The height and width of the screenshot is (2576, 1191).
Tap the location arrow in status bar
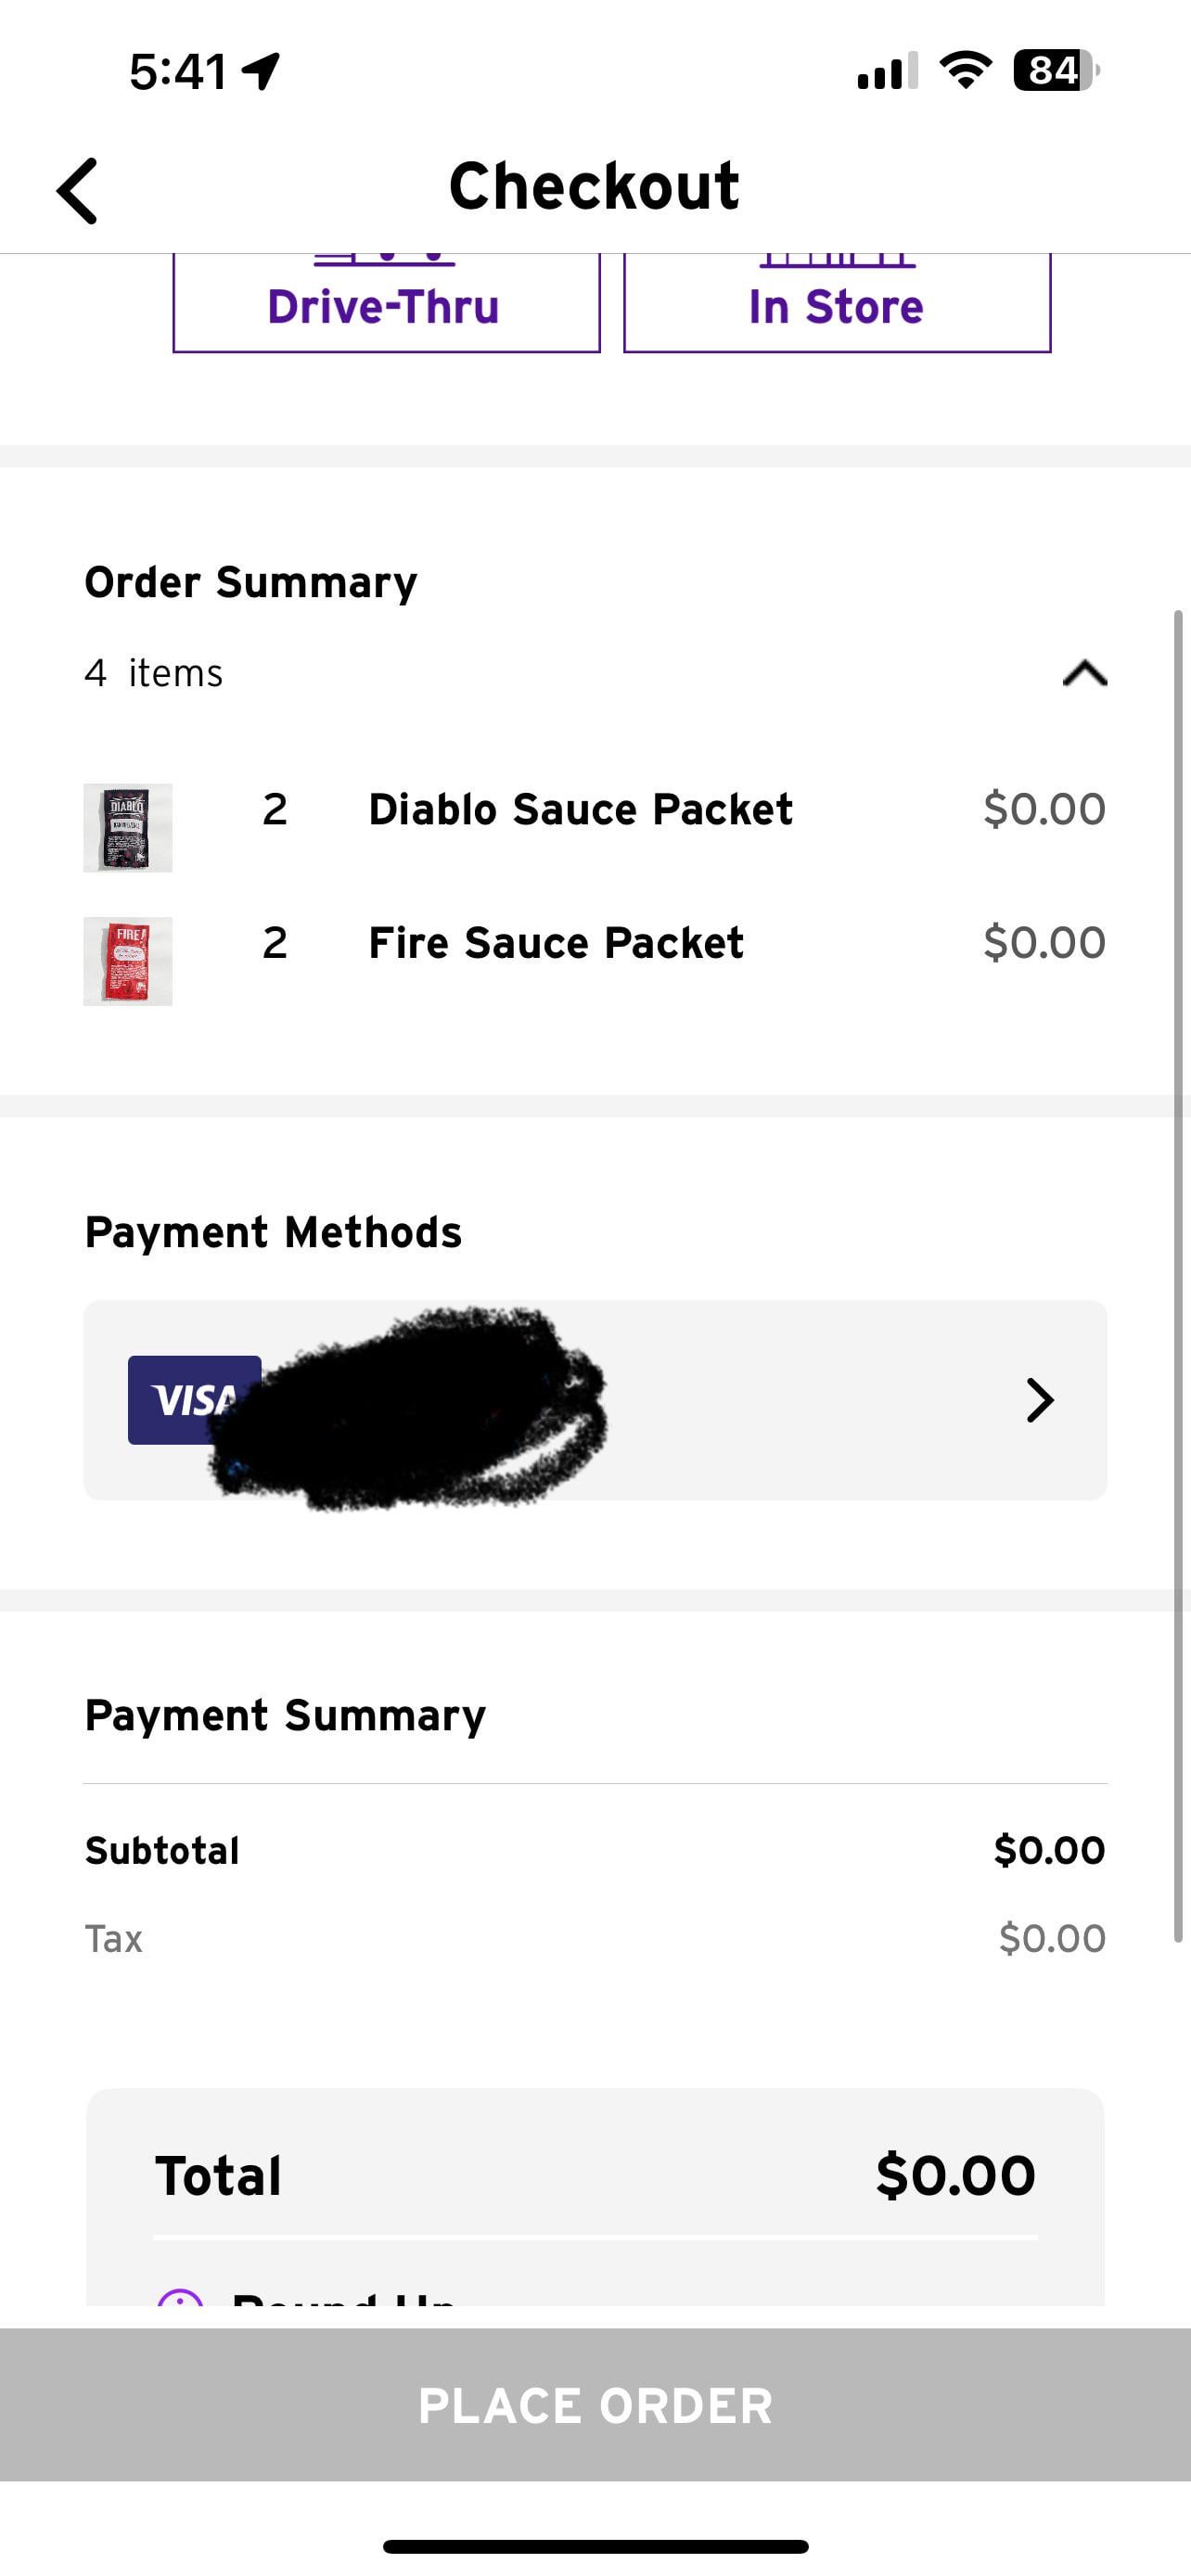262,71
